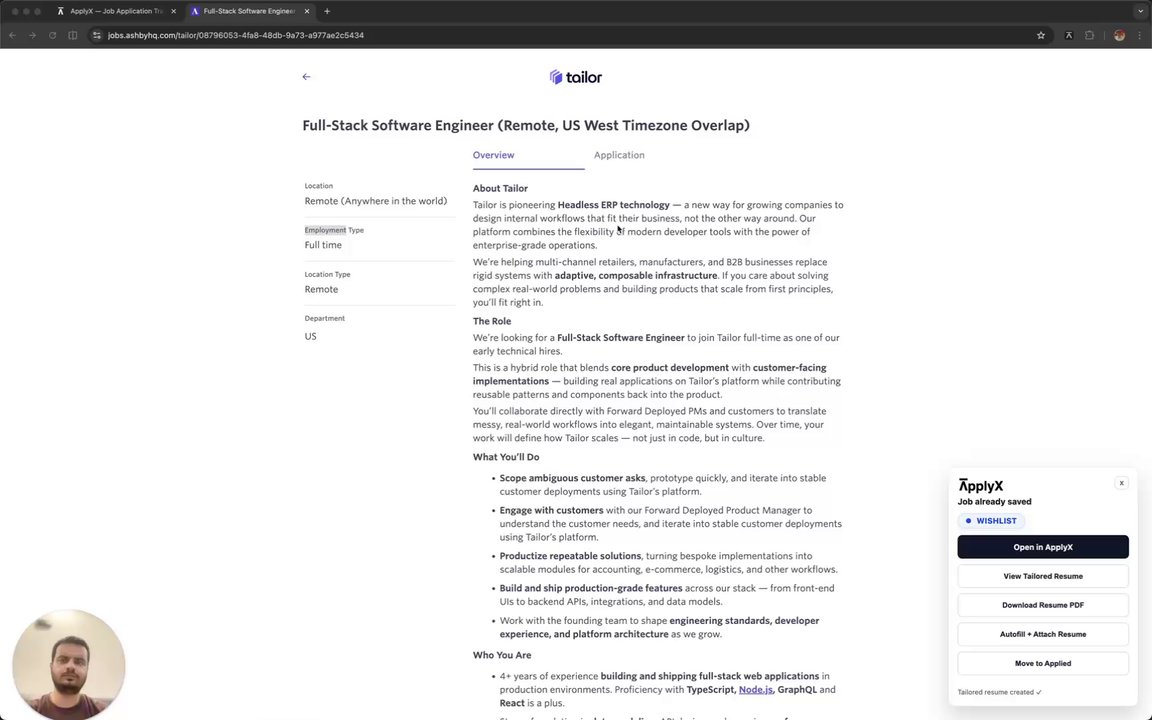Open the Chrome profile avatar
This screenshot has width=1152, height=720.
[x=1119, y=35]
